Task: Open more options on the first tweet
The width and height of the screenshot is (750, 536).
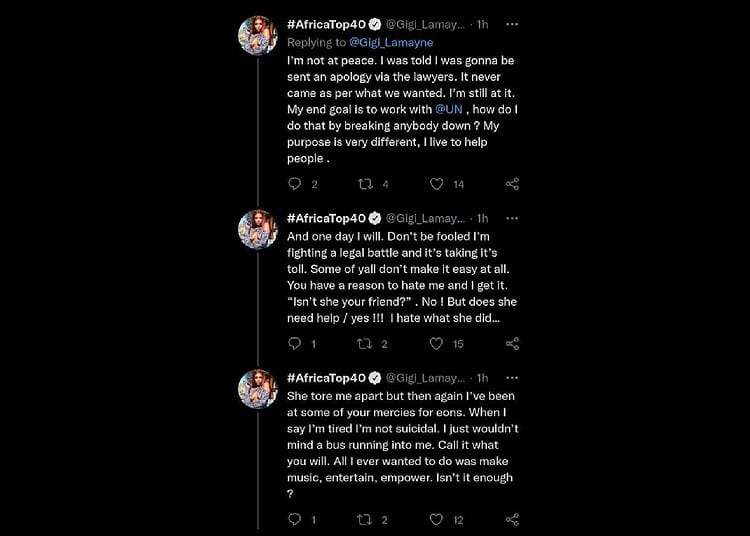Action: (512, 23)
